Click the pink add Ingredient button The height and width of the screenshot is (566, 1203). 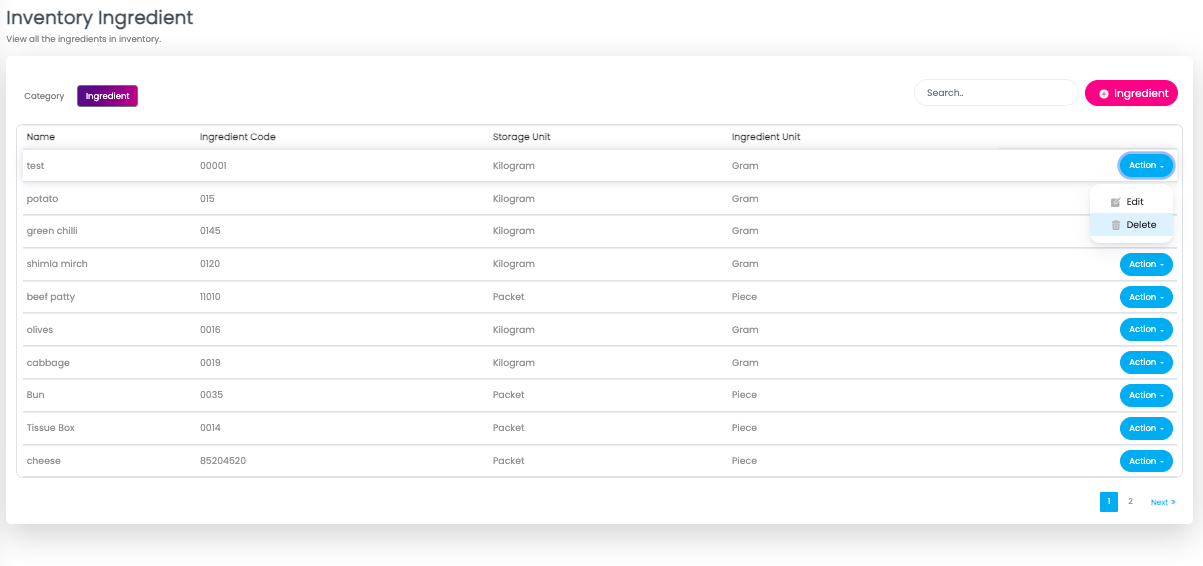1131,93
